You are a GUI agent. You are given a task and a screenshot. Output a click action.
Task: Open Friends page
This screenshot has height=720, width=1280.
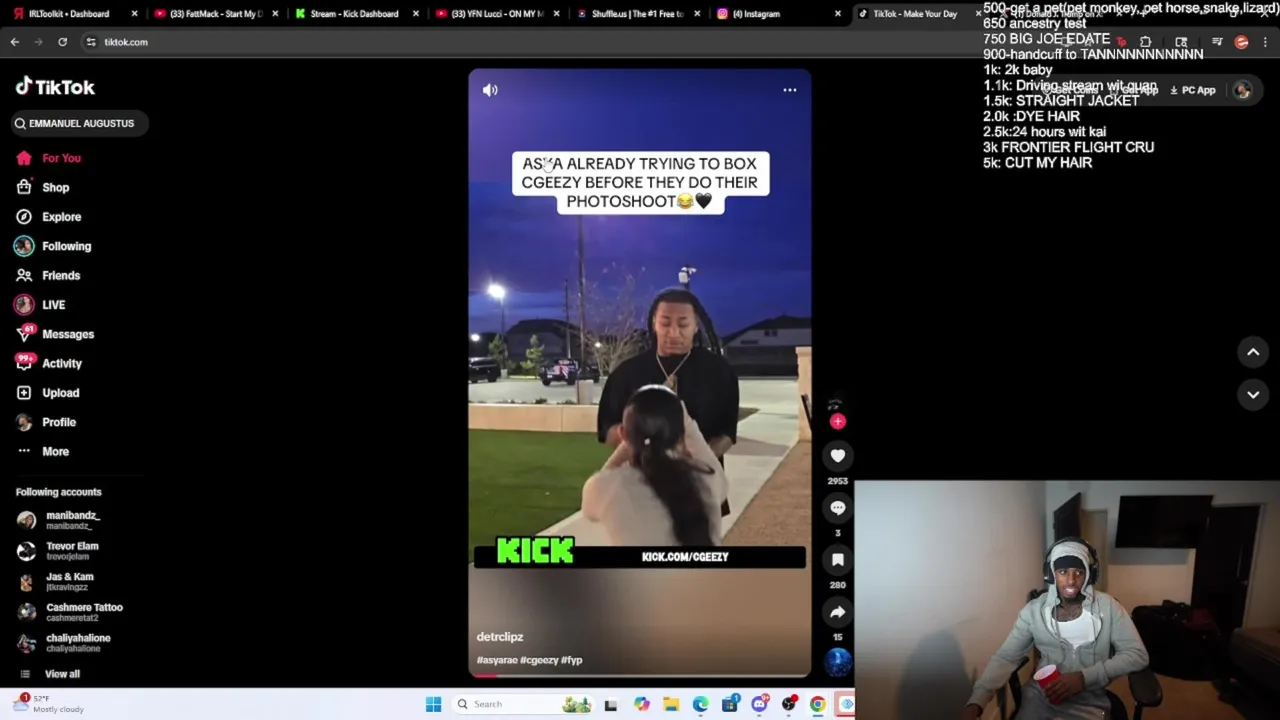pos(48,275)
